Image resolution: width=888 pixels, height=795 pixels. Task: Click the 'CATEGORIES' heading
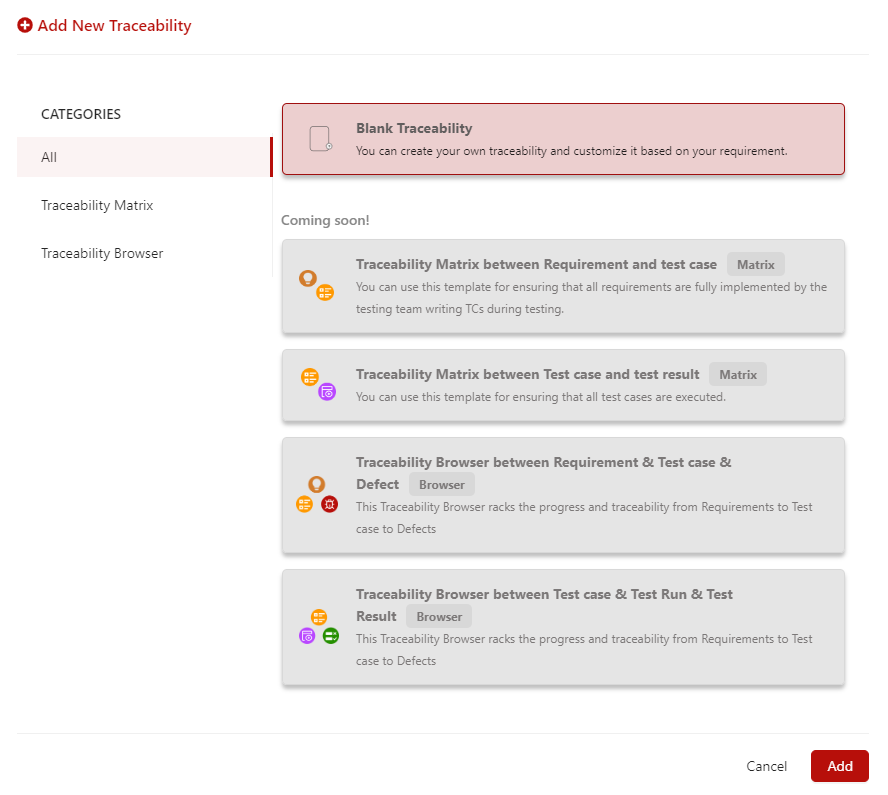pyautogui.click(x=81, y=114)
